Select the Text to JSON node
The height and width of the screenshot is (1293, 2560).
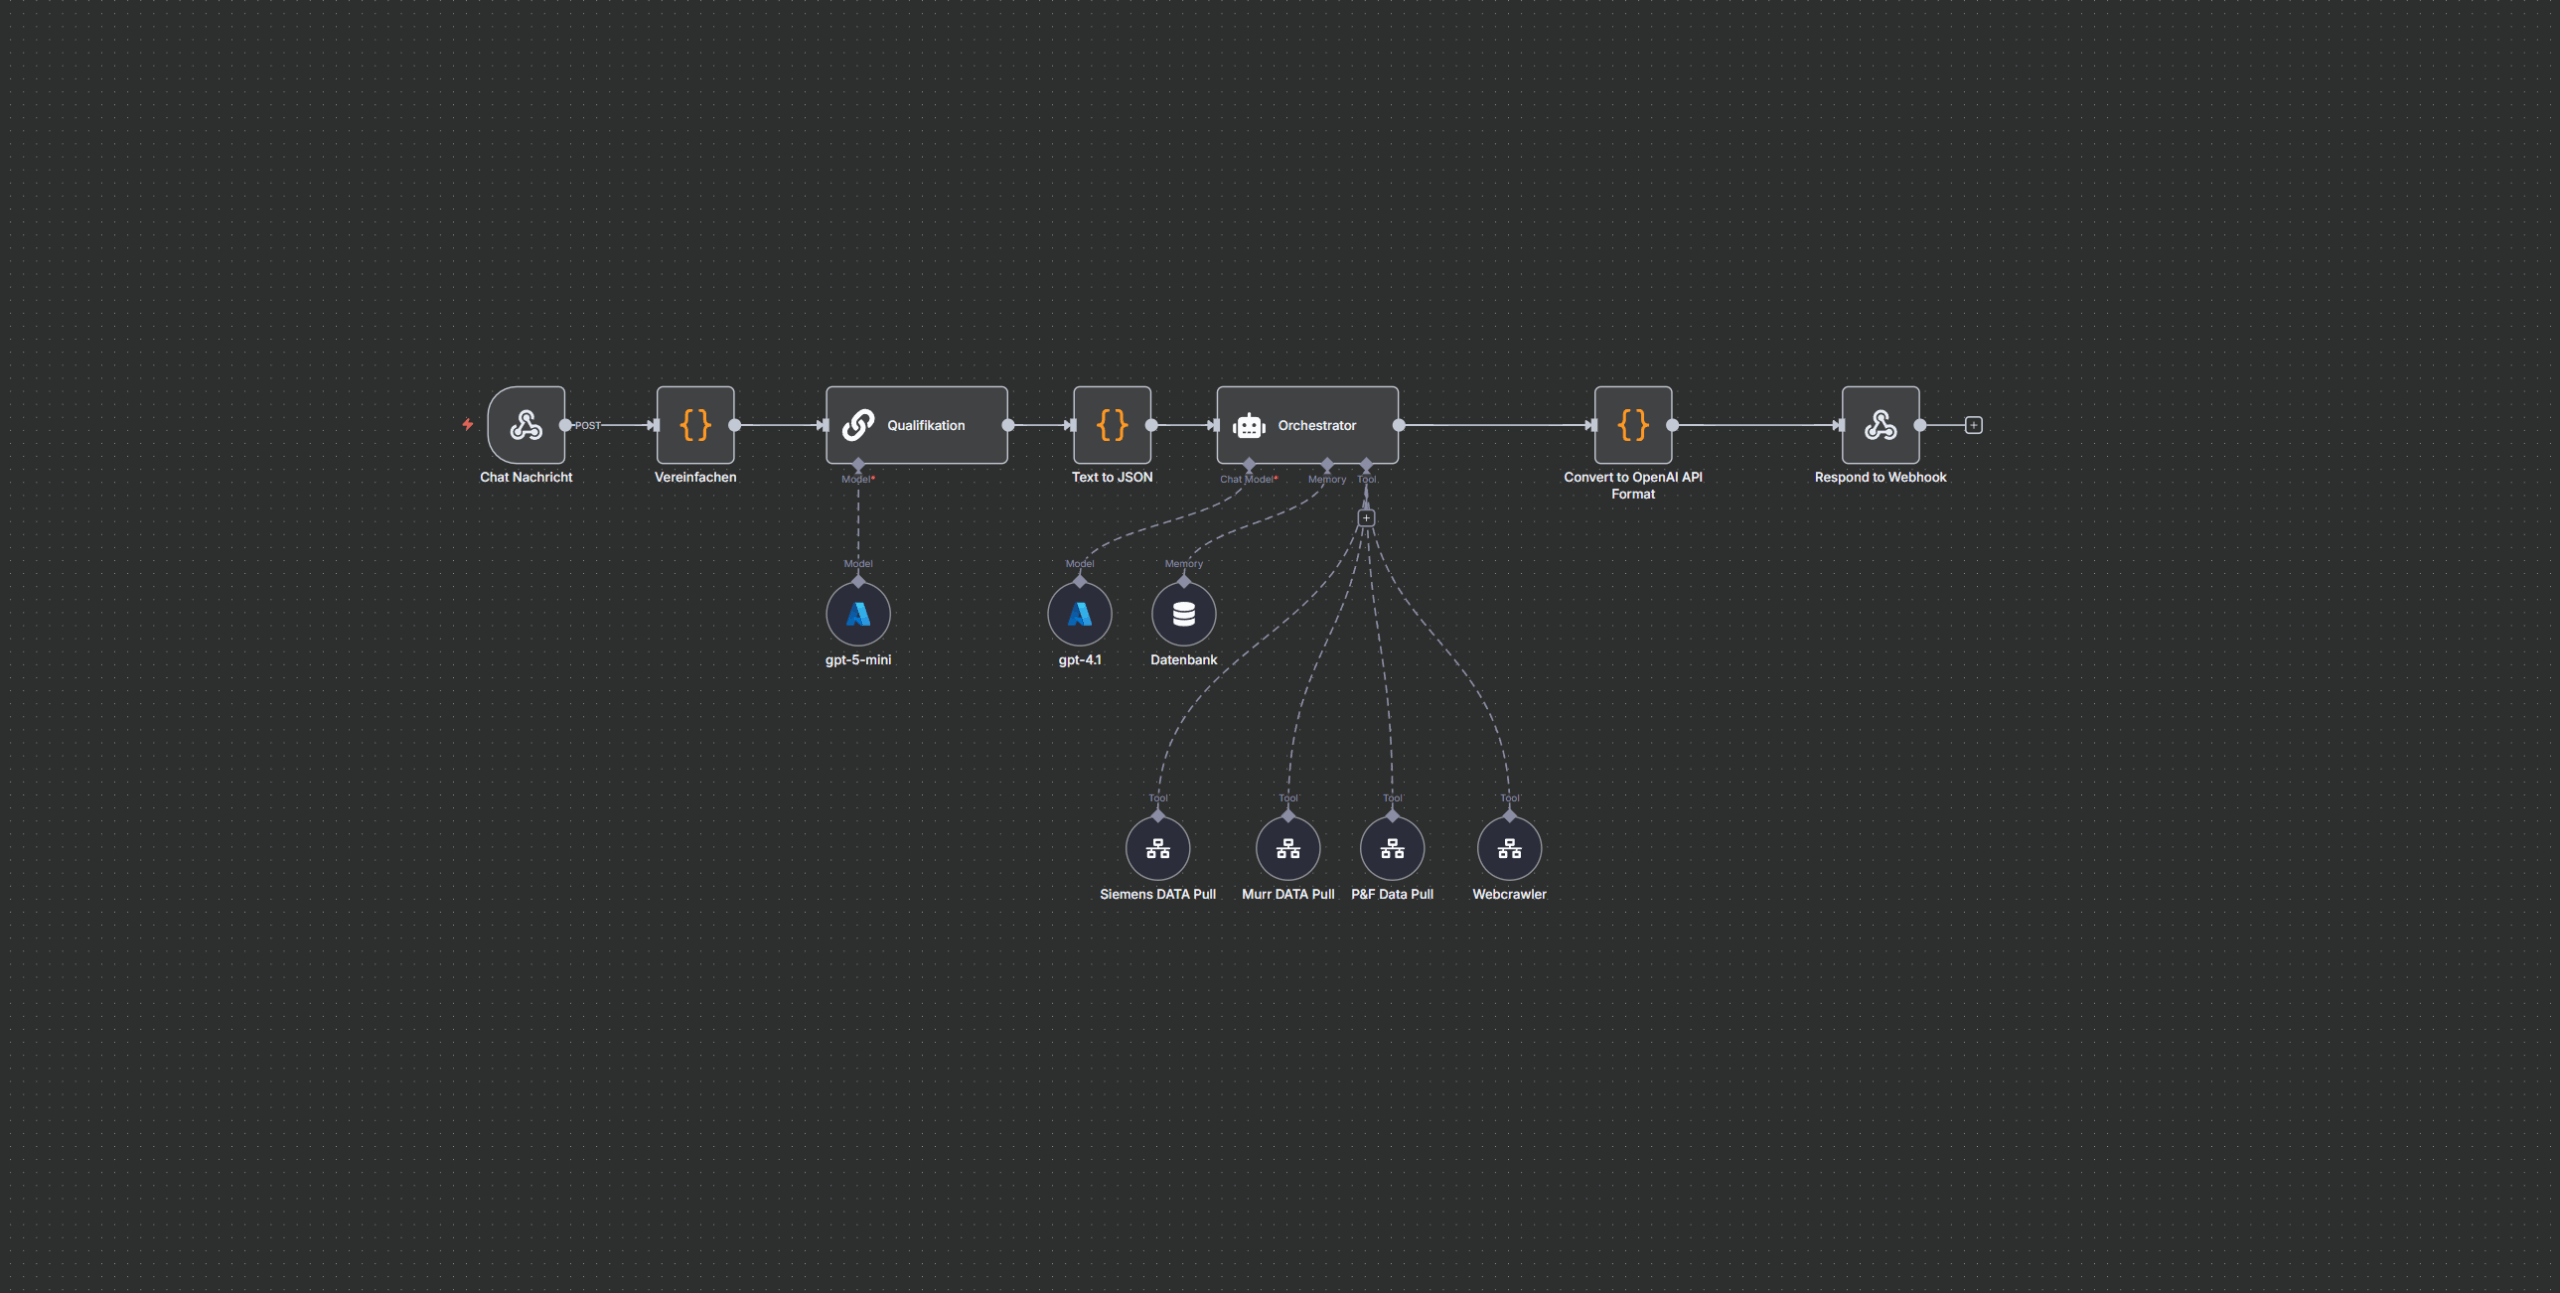coord(1112,425)
